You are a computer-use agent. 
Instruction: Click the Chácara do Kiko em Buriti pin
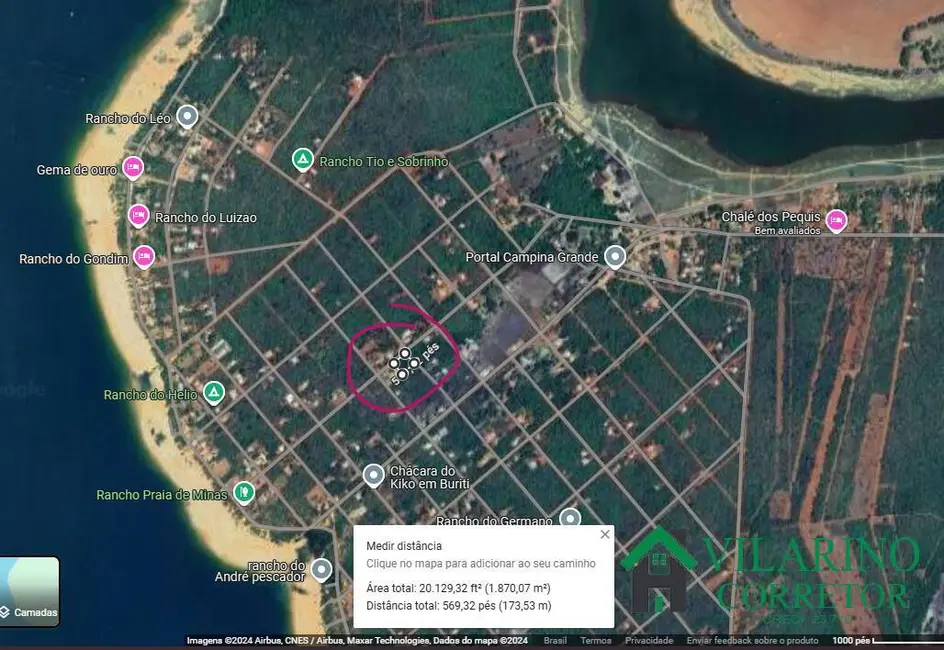[373, 475]
